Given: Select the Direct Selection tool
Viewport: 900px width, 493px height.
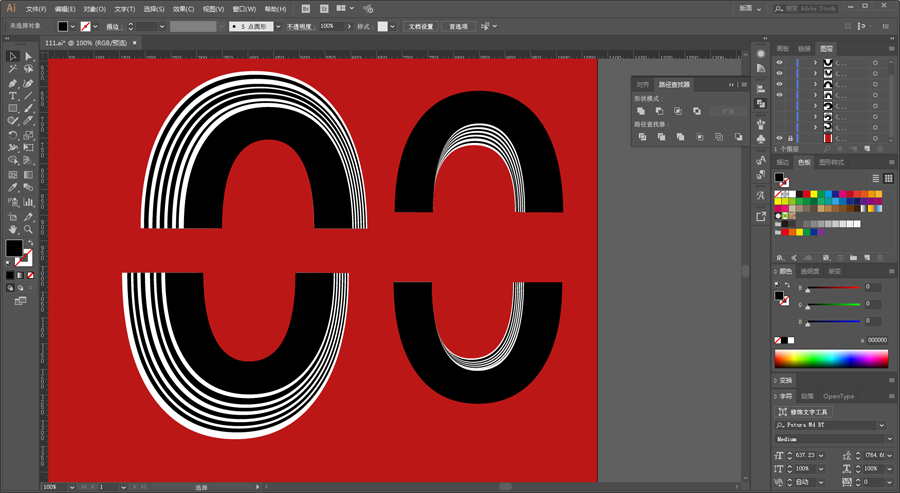Looking at the screenshot, I should (28, 56).
